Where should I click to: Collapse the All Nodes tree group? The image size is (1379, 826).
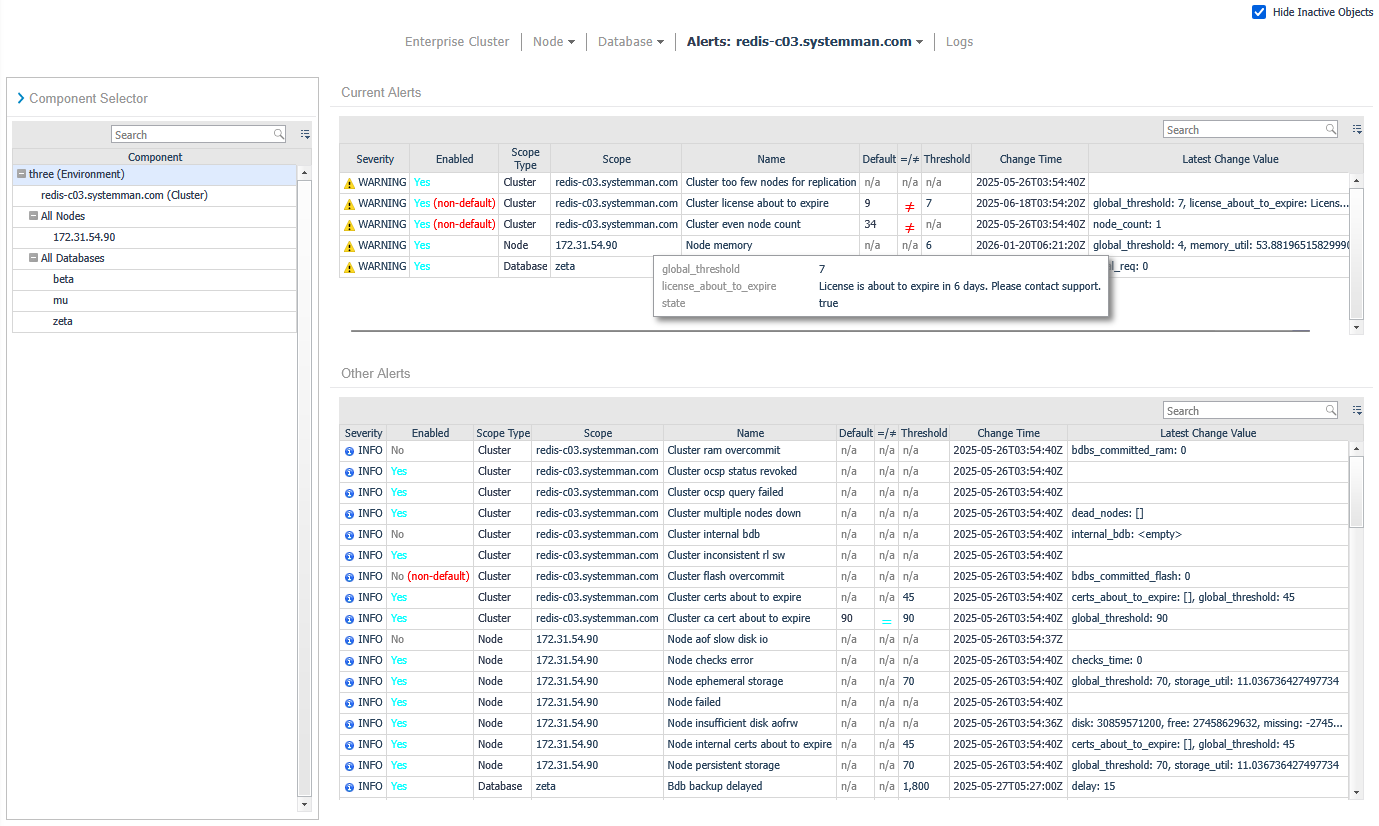tap(33, 216)
